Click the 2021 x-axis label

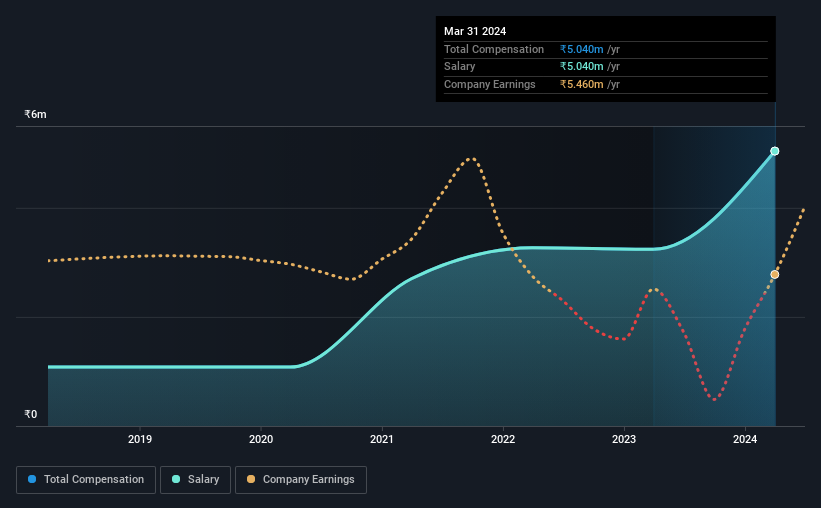pos(382,439)
